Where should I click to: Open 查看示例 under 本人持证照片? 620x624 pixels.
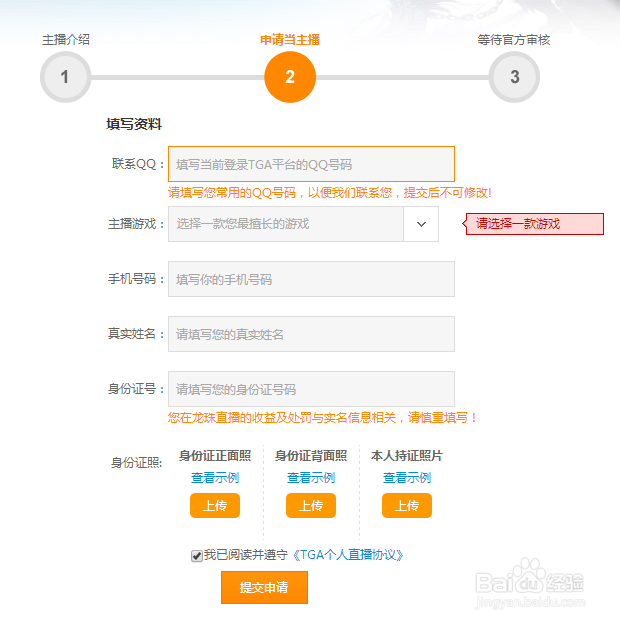tap(407, 477)
